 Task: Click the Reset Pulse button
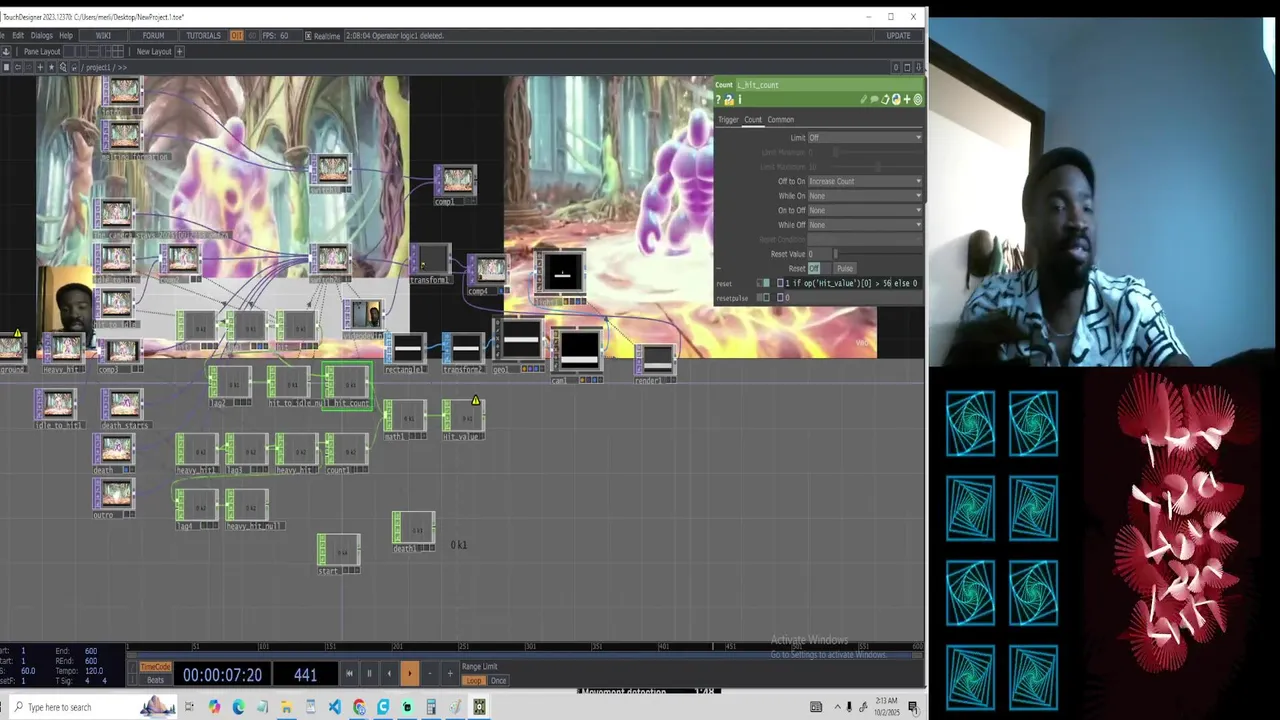(x=845, y=268)
